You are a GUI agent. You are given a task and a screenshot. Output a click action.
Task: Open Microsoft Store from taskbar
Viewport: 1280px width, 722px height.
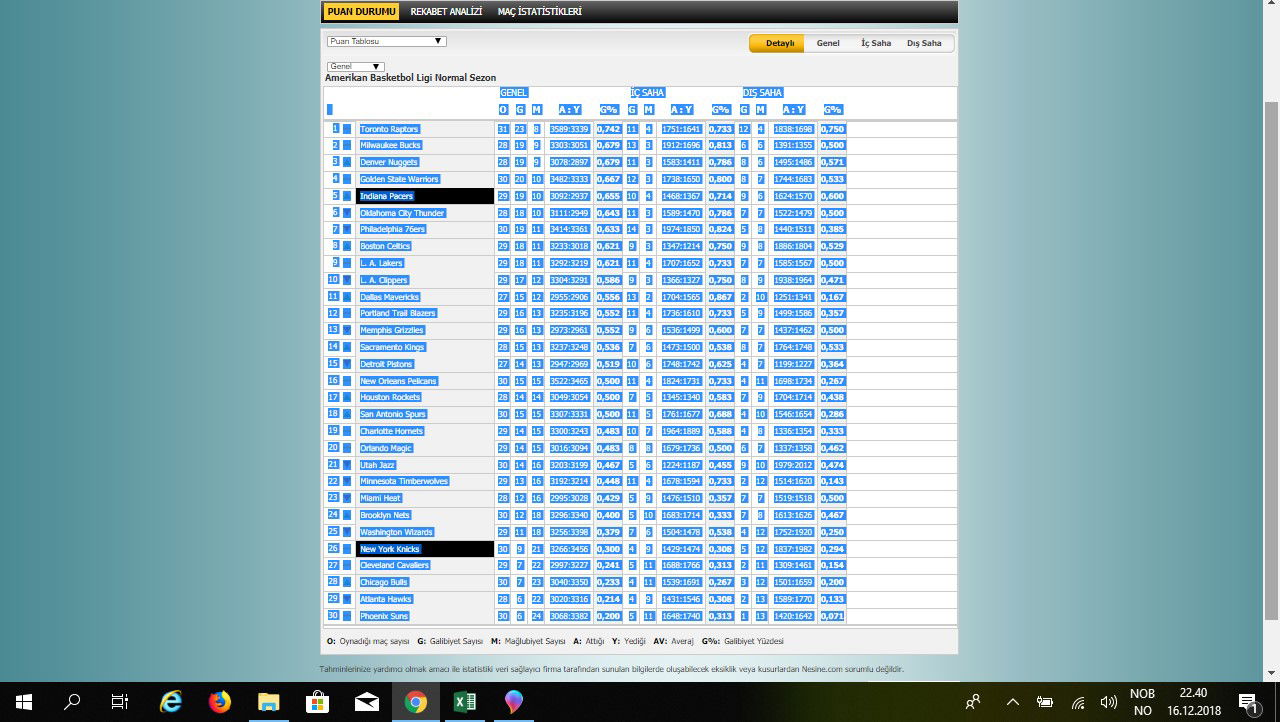click(x=318, y=702)
